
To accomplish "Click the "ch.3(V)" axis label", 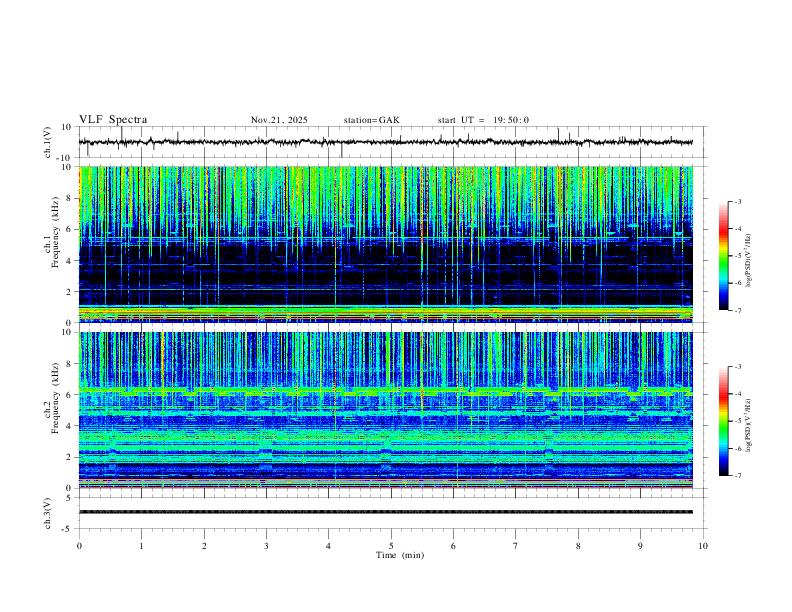I will coord(48,513).
